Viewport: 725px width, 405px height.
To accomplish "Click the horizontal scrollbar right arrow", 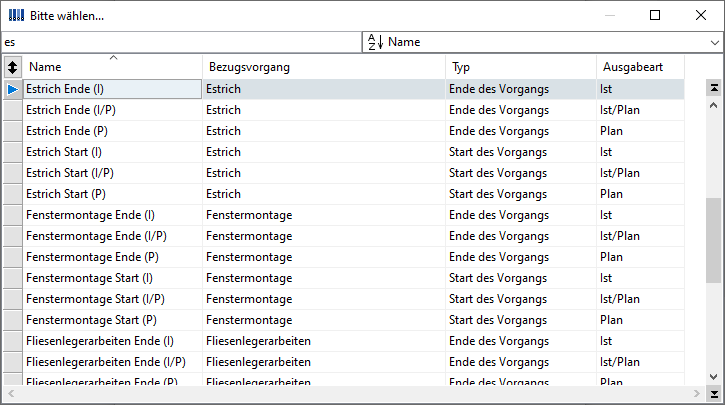I will pos(696,393).
